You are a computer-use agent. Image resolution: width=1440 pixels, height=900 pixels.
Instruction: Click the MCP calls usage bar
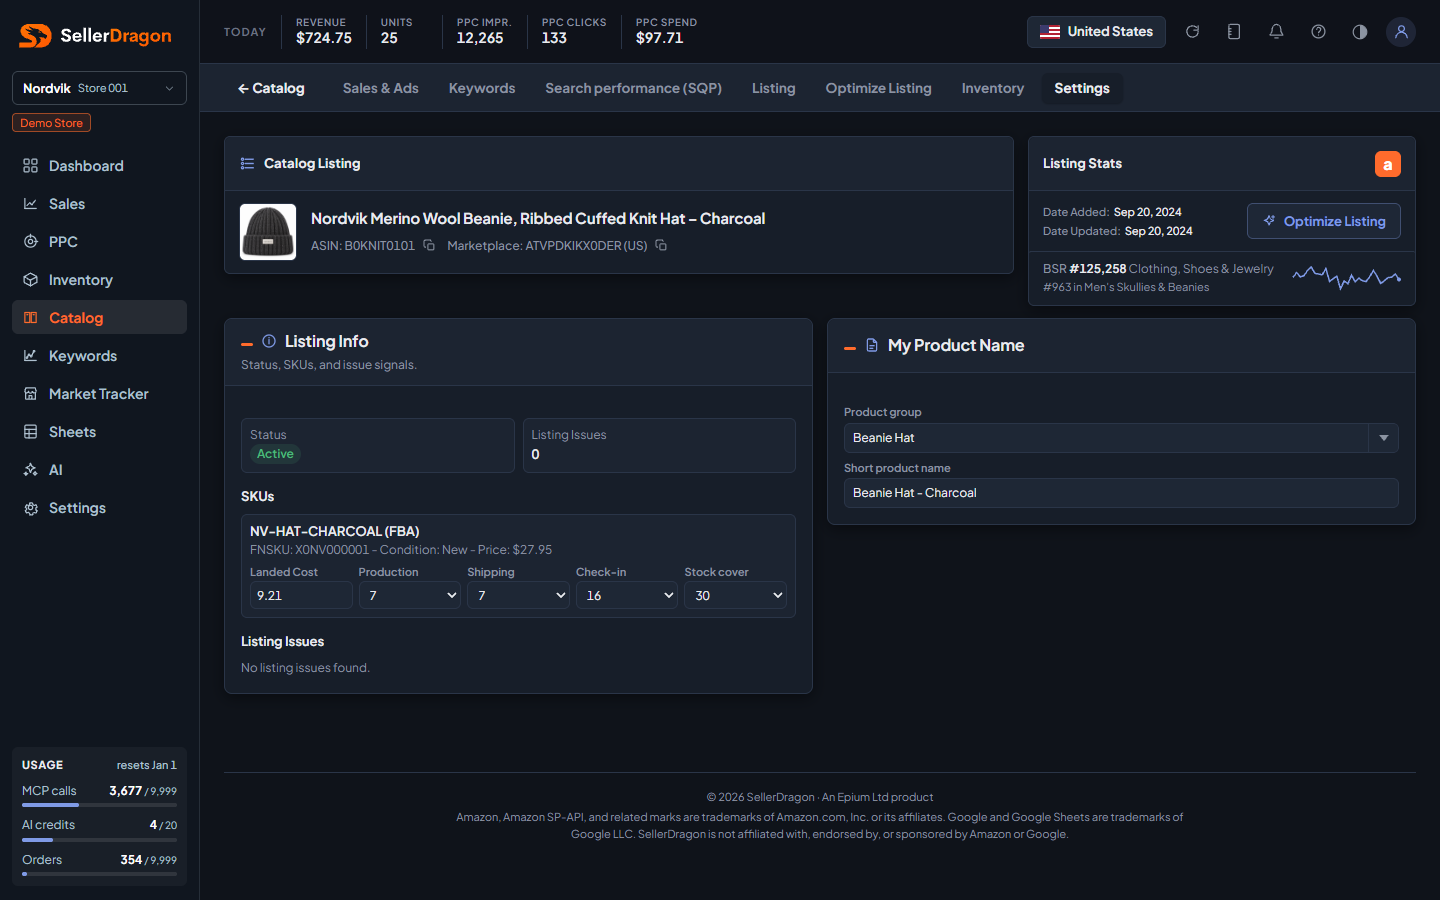click(x=99, y=805)
